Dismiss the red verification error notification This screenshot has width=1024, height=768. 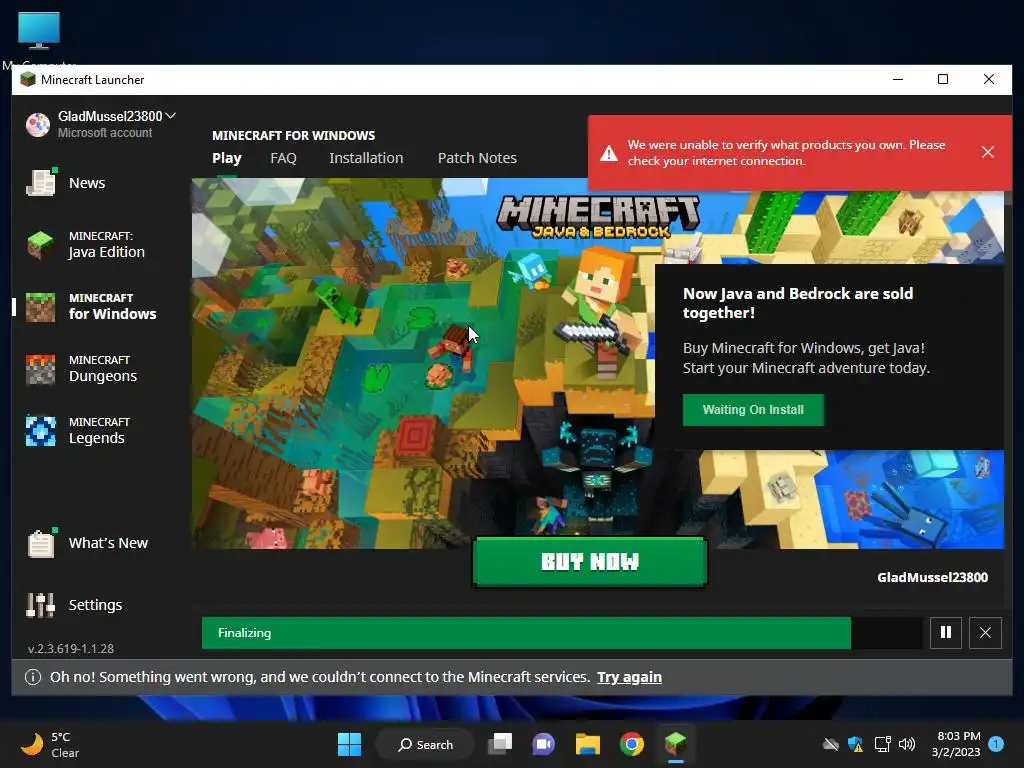tap(987, 152)
